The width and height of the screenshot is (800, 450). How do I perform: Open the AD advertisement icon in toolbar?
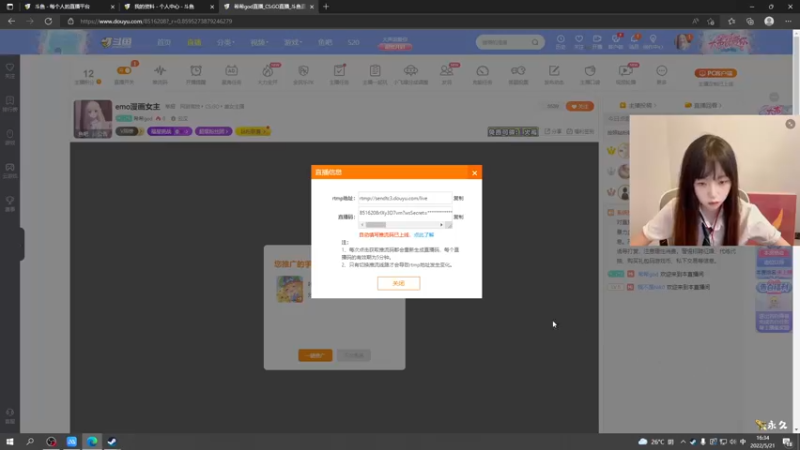click(232, 71)
